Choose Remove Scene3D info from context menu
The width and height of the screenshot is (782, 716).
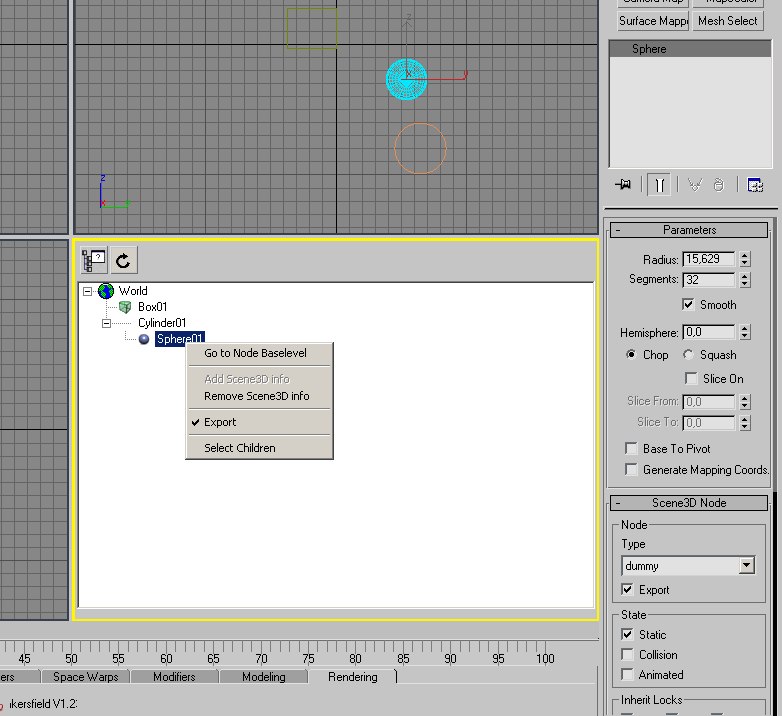(x=257, y=396)
